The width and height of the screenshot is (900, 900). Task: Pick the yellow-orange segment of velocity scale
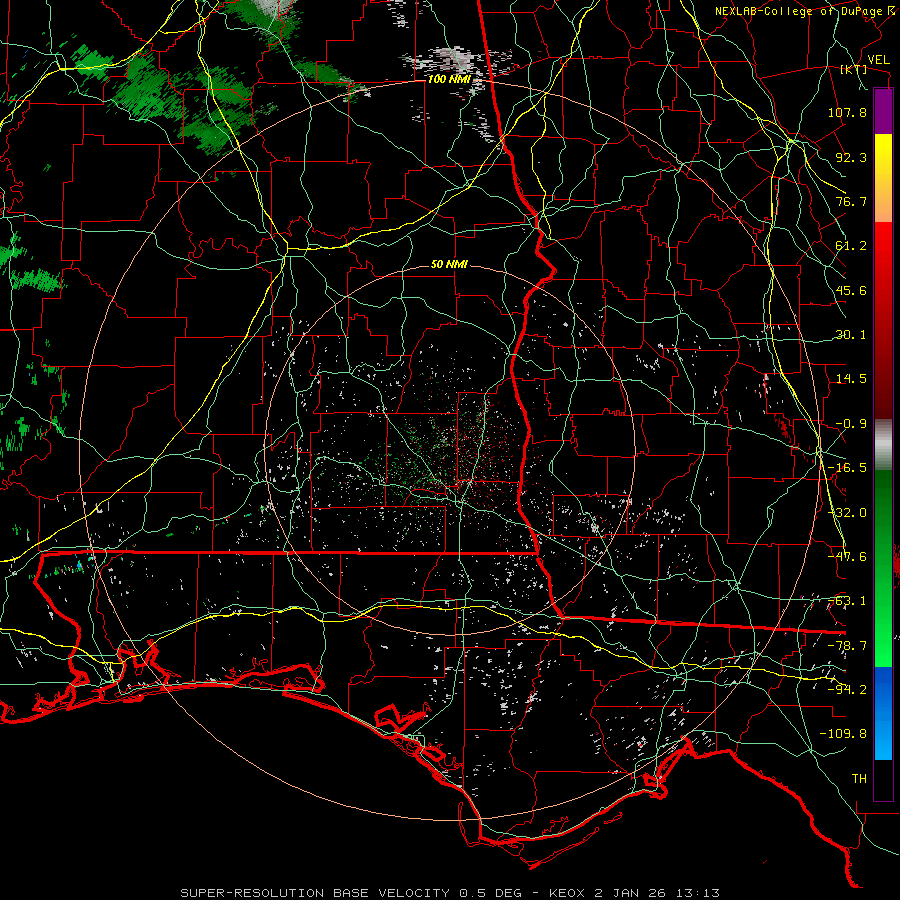click(883, 178)
